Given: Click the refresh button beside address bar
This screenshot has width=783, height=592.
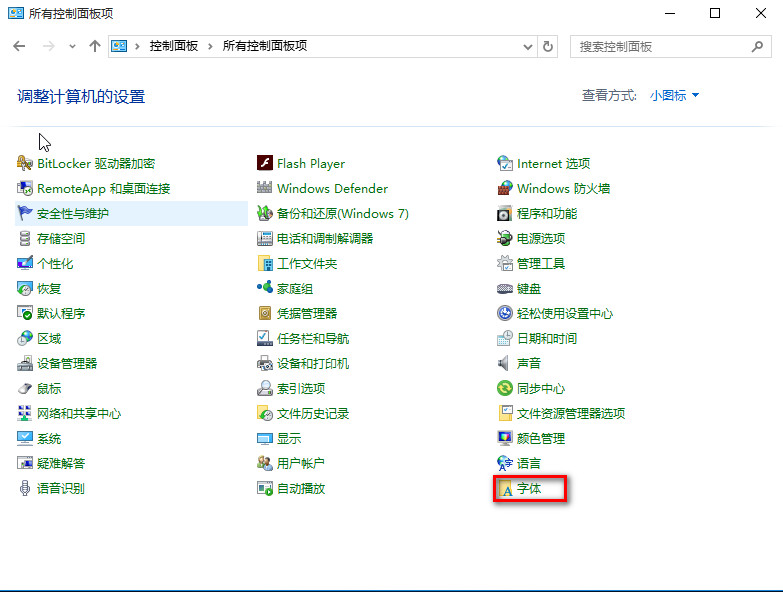Looking at the screenshot, I should (x=548, y=46).
